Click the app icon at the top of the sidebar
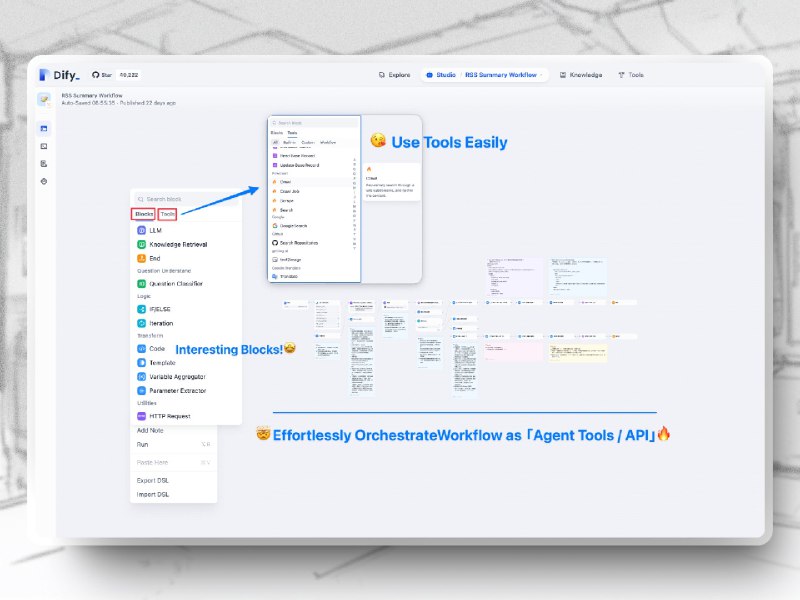 coord(44,100)
